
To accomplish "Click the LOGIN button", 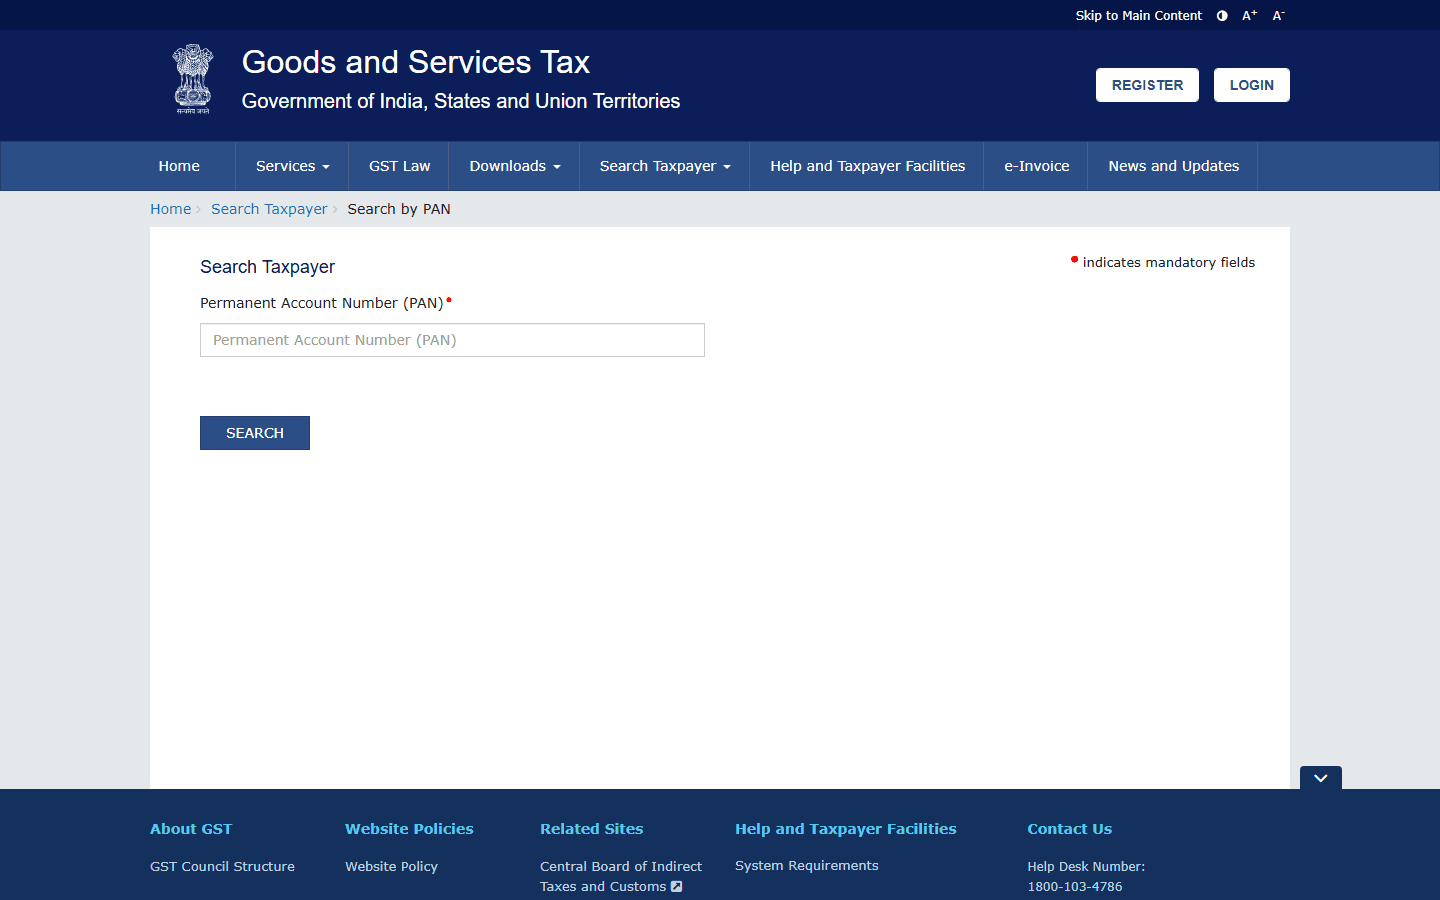I will pos(1252,85).
